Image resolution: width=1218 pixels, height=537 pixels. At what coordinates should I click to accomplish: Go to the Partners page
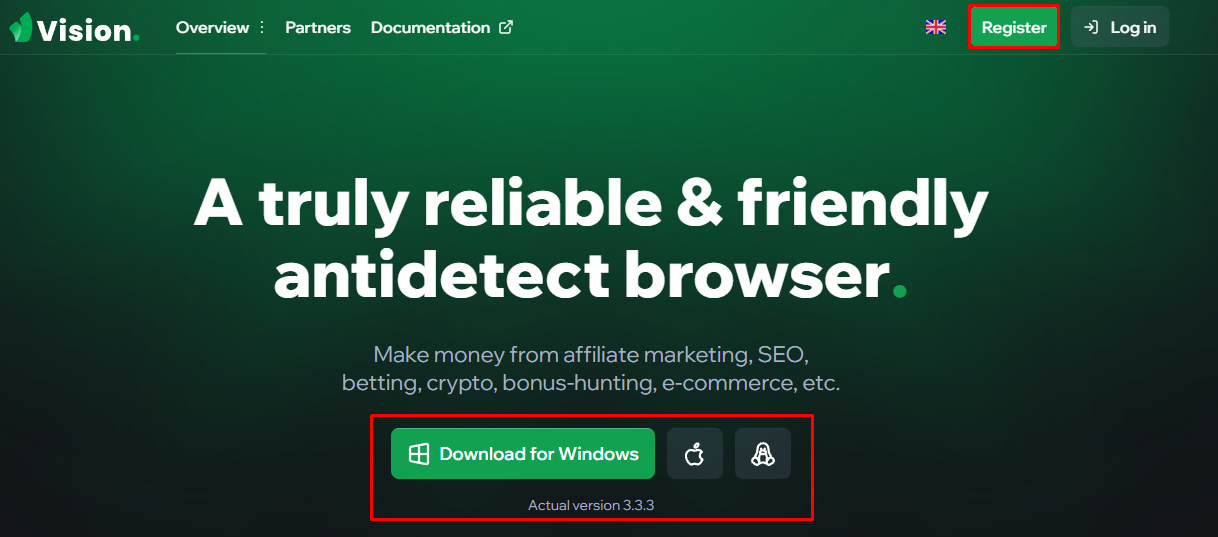coord(318,28)
